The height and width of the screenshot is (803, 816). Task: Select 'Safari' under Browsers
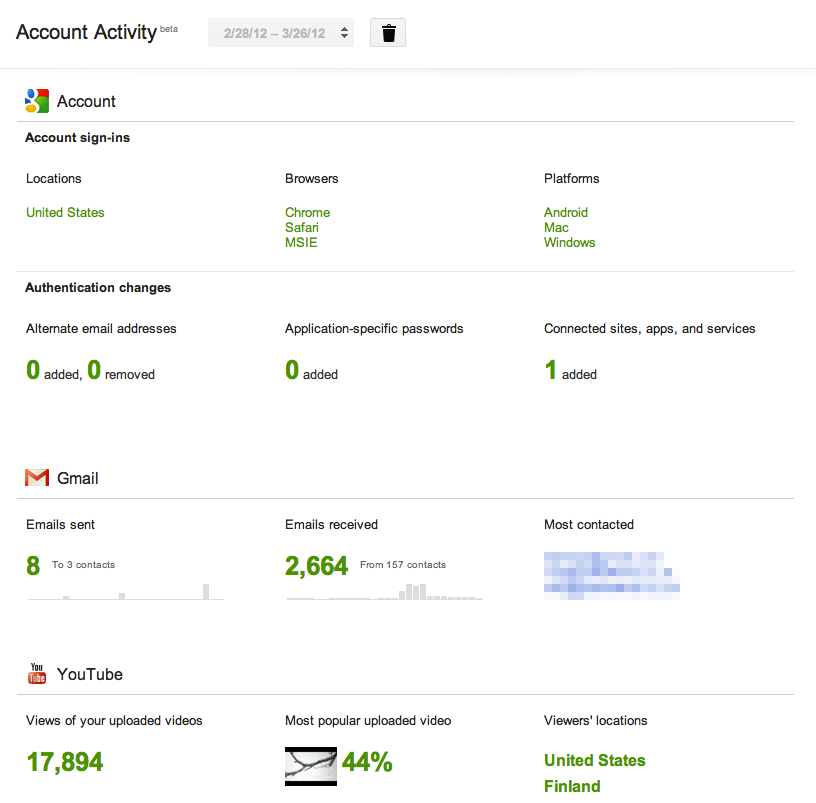[302, 227]
